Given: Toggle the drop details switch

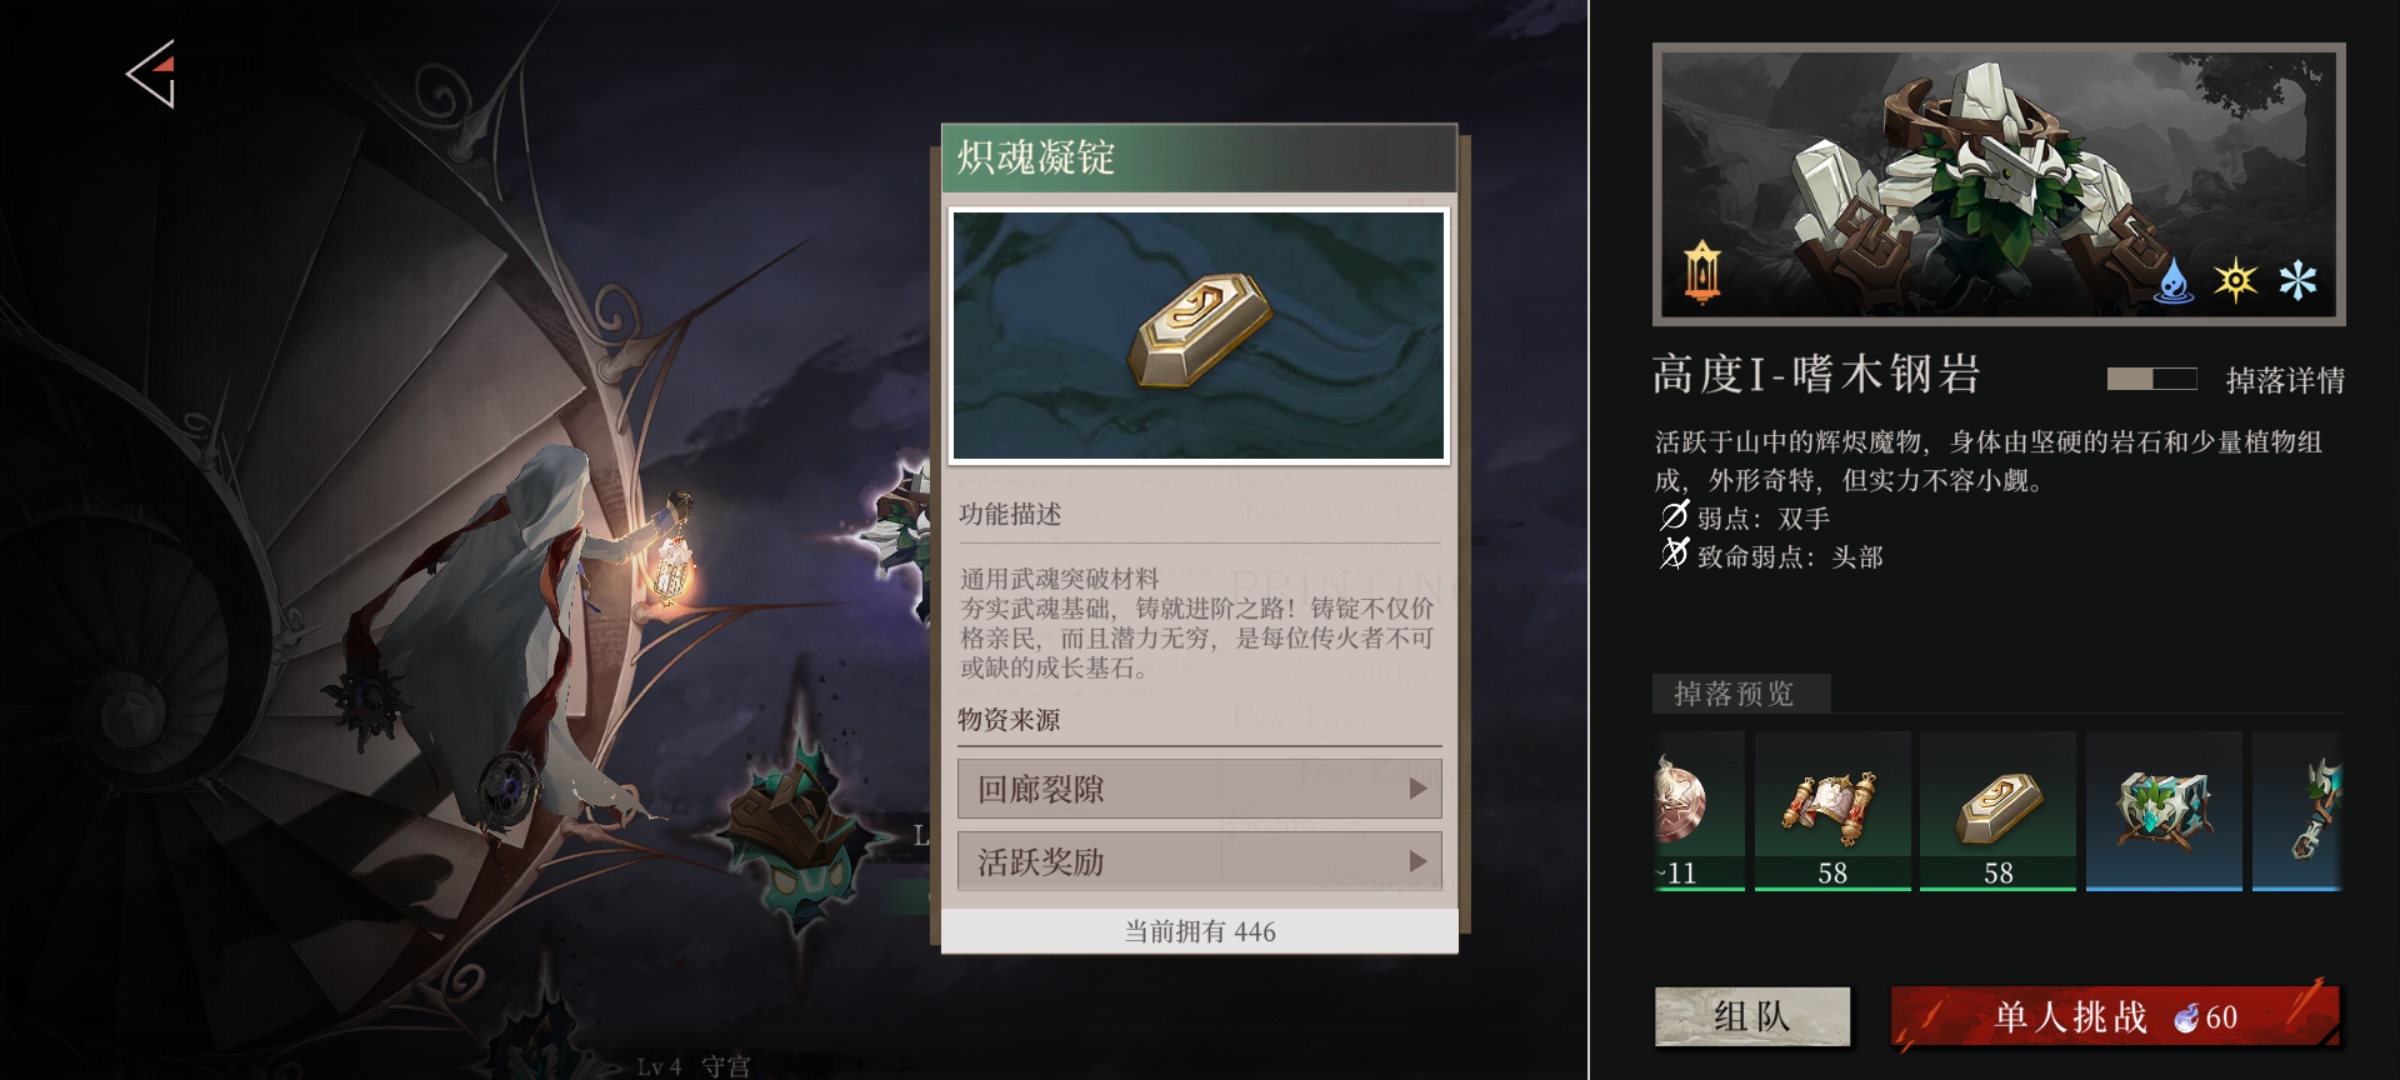Looking at the screenshot, I should pyautogui.click(x=2151, y=379).
